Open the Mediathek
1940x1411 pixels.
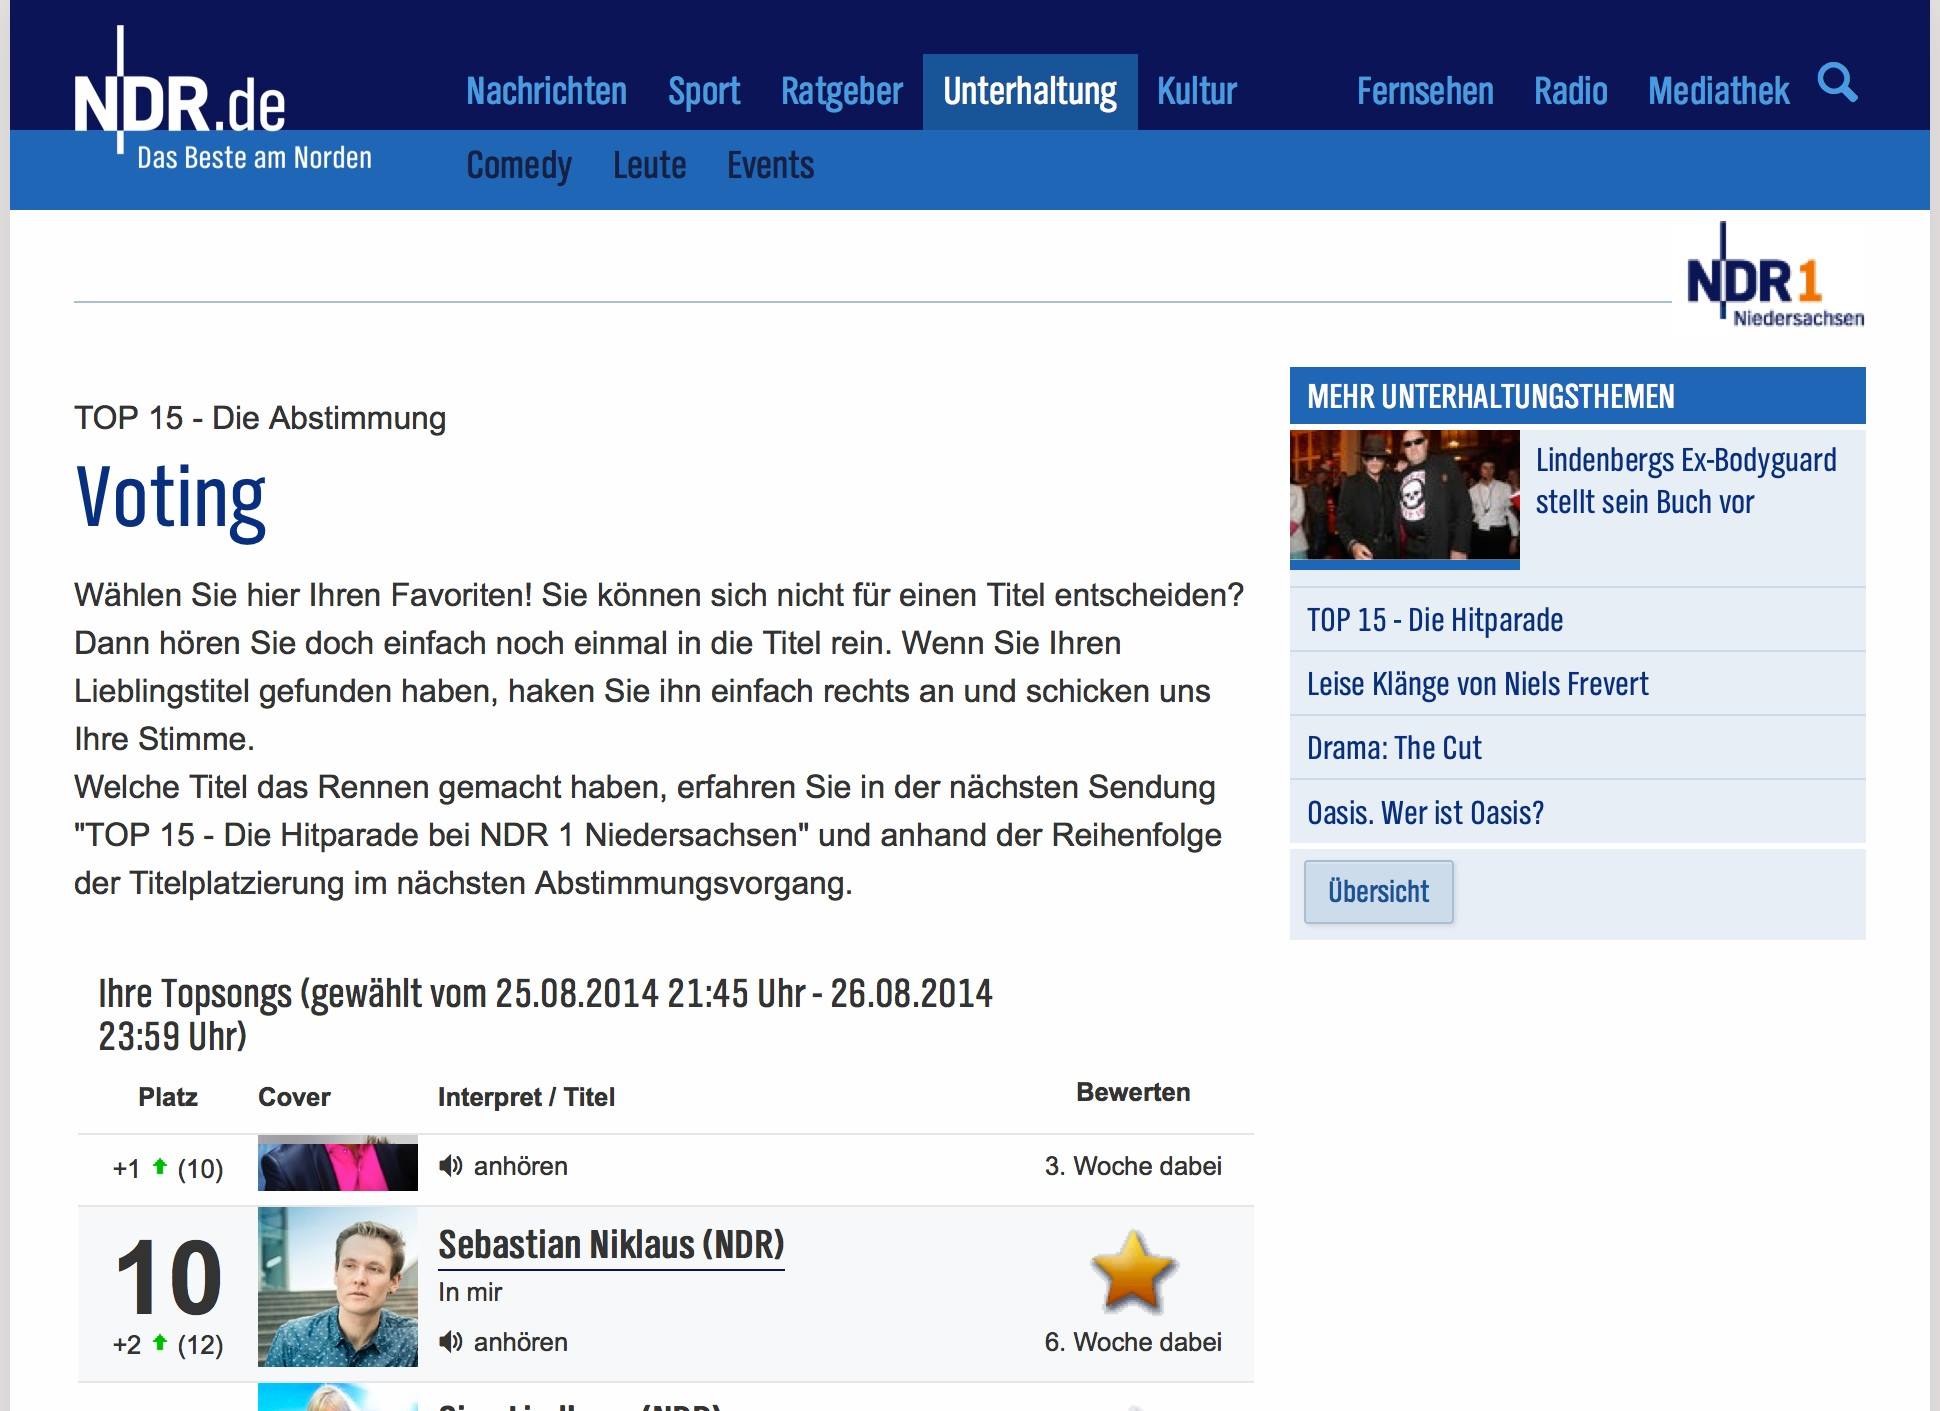(x=1719, y=92)
